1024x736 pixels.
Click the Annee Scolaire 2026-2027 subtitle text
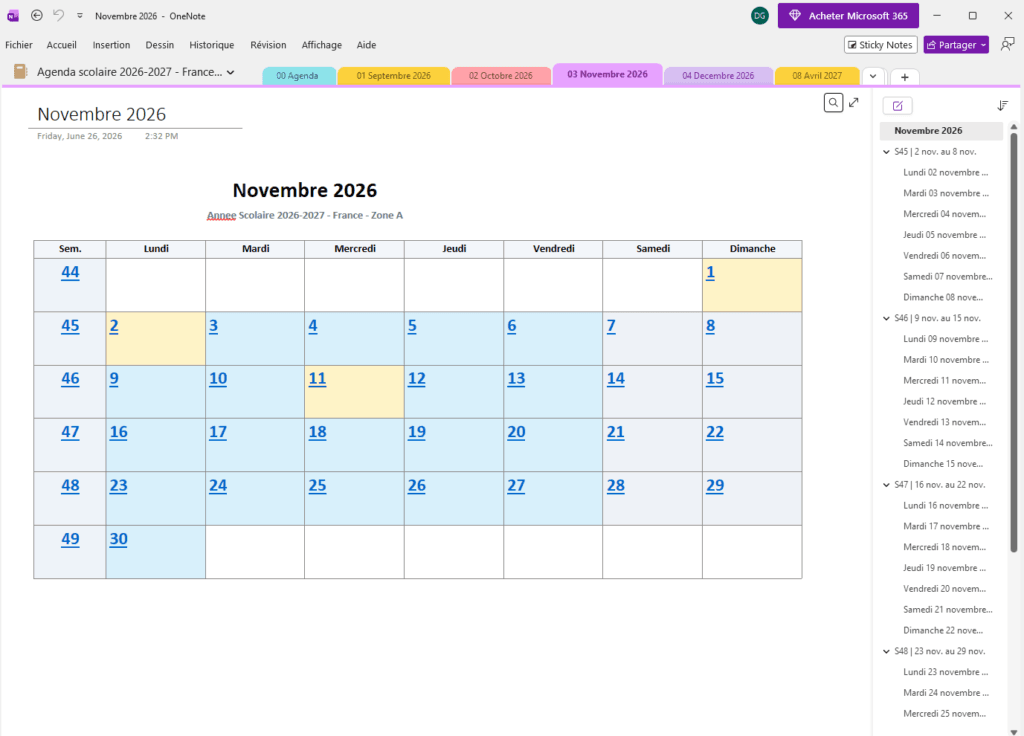tap(304, 216)
